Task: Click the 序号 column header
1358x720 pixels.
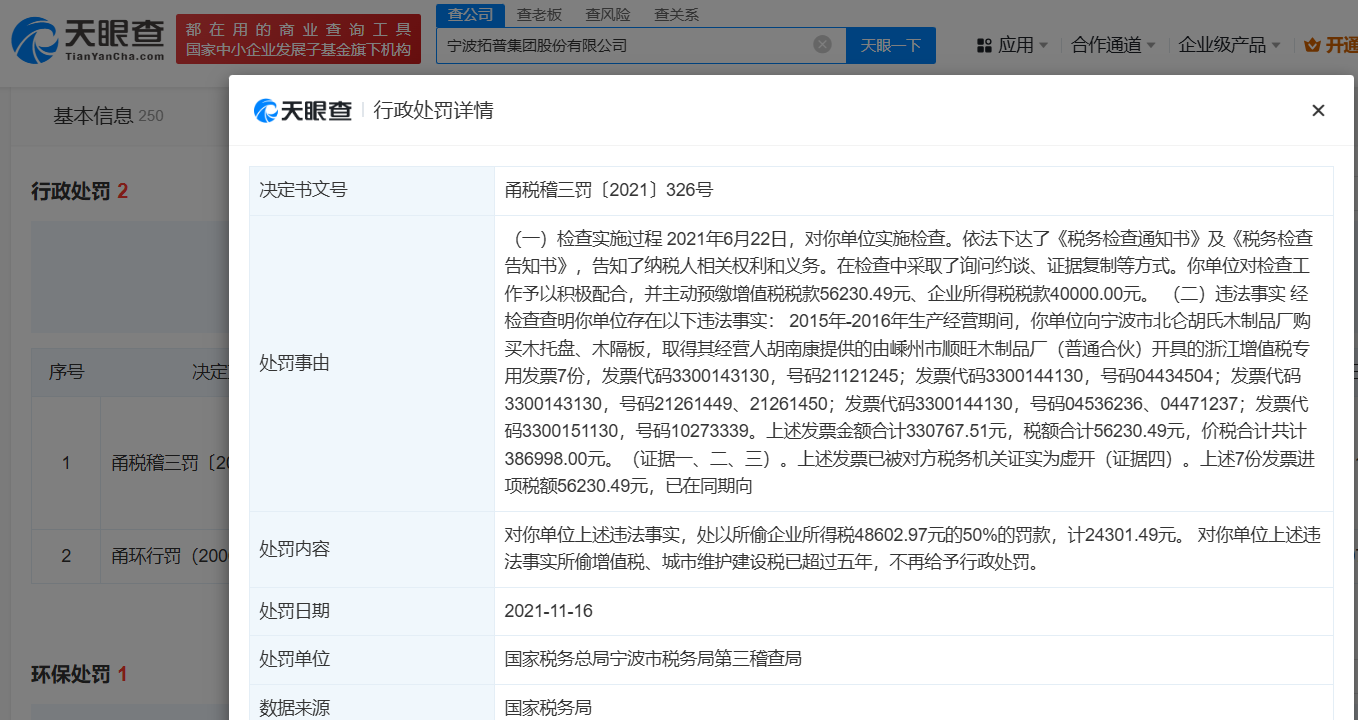Action: click(x=67, y=372)
